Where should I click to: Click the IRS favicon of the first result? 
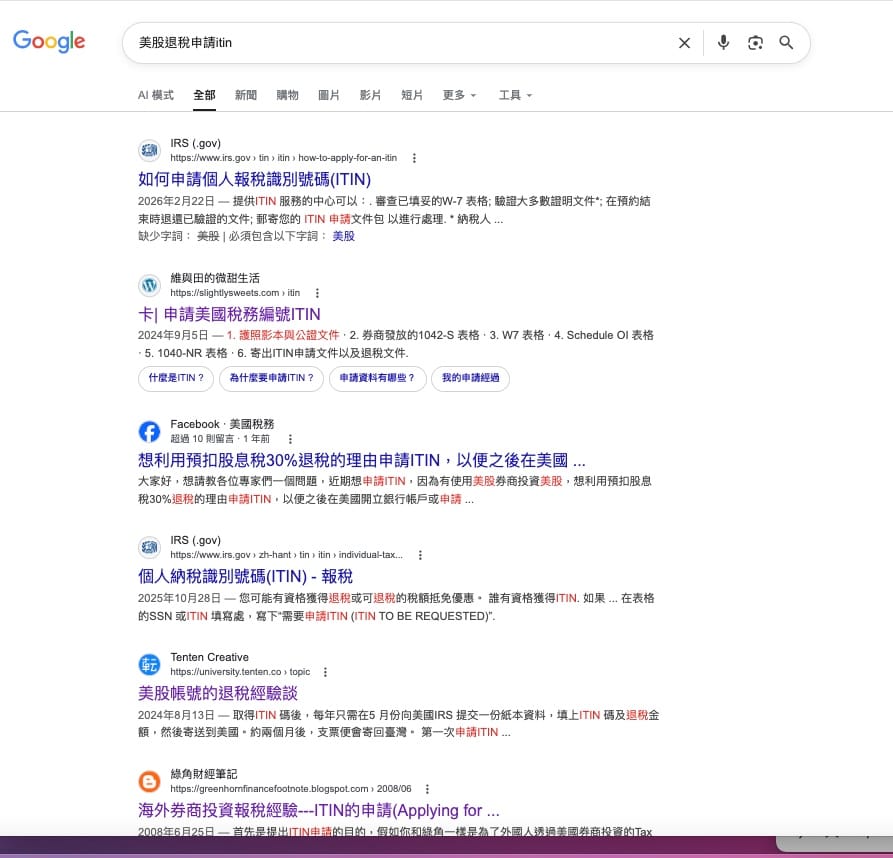pyautogui.click(x=149, y=150)
